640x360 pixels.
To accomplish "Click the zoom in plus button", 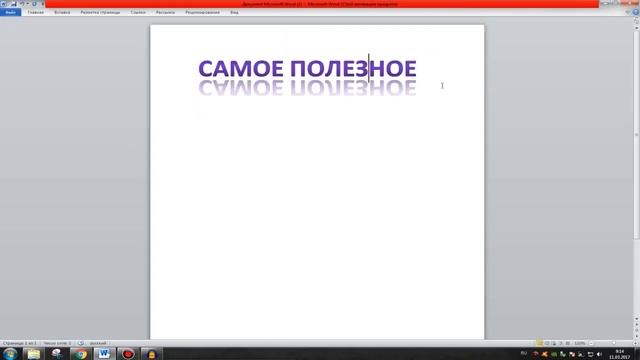I will 636,343.
